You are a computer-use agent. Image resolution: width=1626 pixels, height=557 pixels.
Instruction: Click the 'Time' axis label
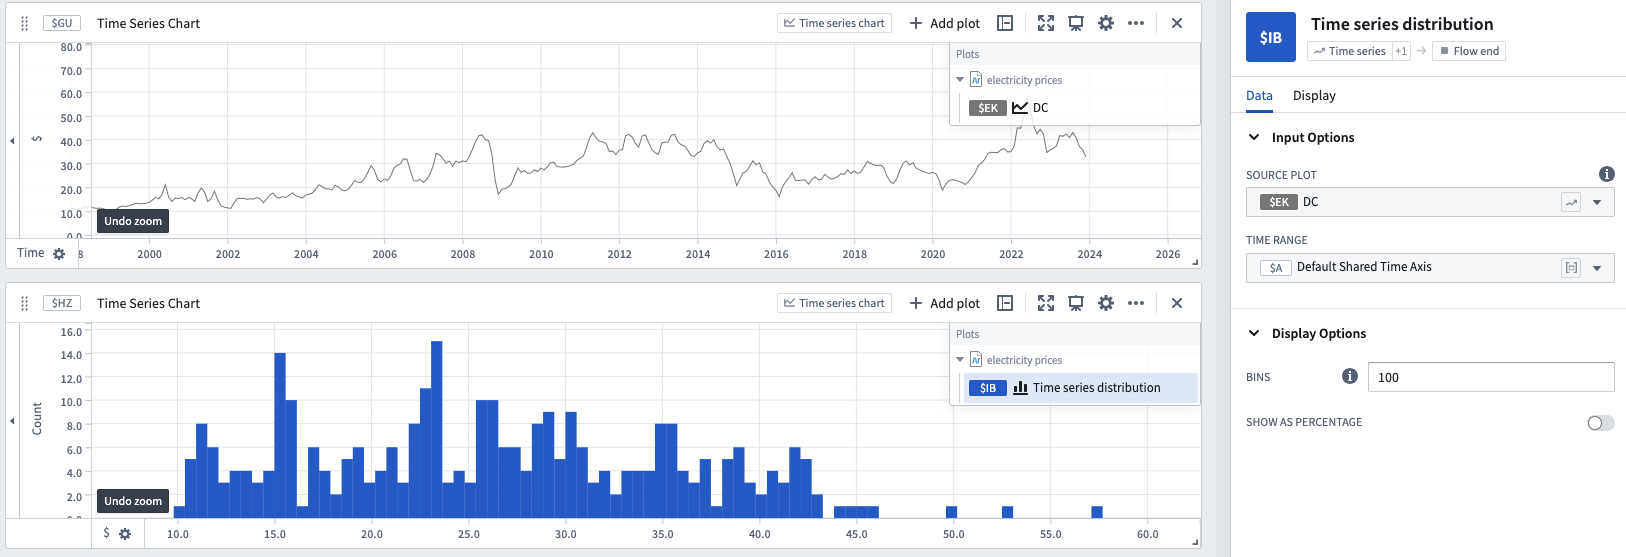tap(31, 253)
